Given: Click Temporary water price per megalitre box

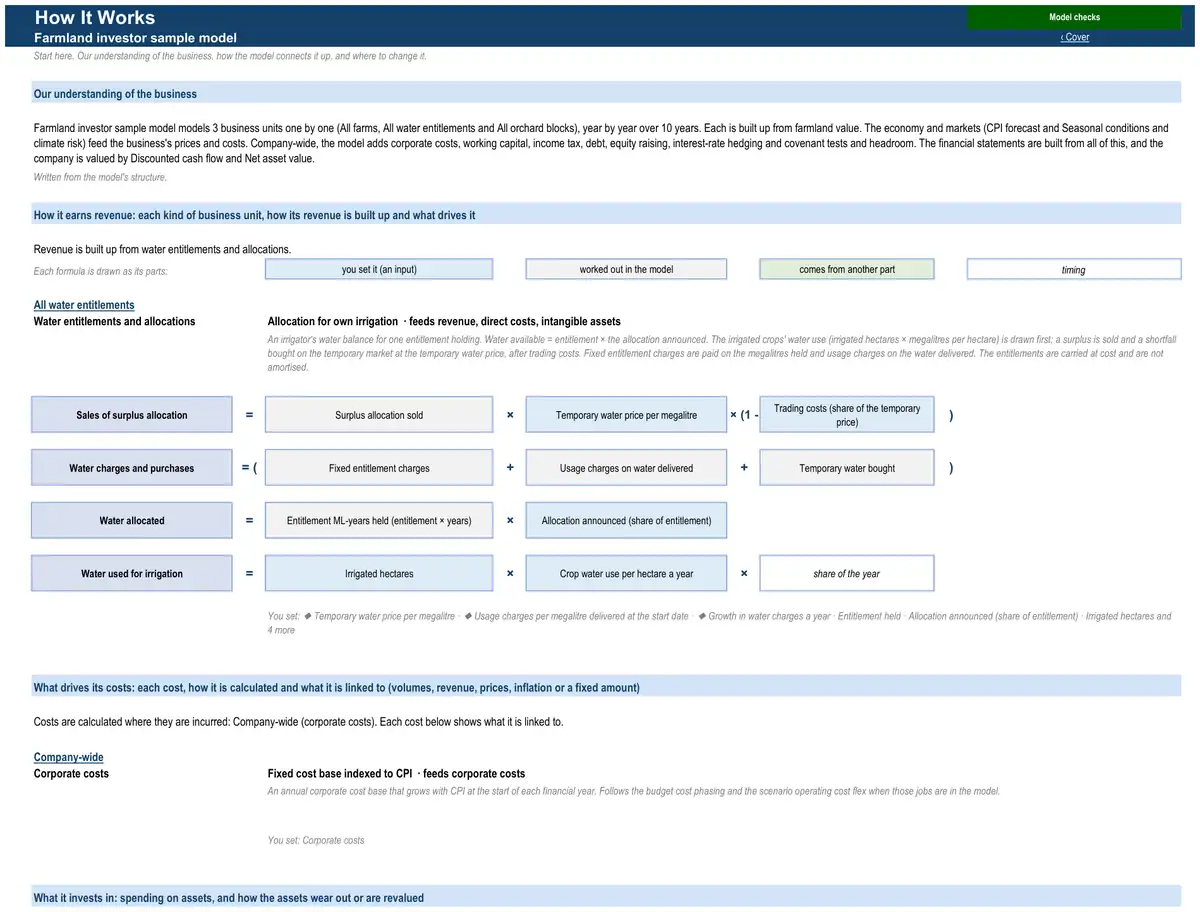Looking at the screenshot, I should pos(626,415).
